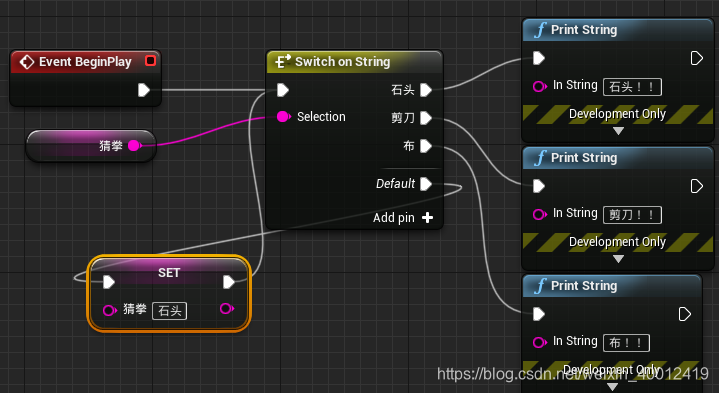The width and height of the screenshot is (719, 393).
Task: Click the red delegate pin on Event BeginPlay
Action: point(150,61)
